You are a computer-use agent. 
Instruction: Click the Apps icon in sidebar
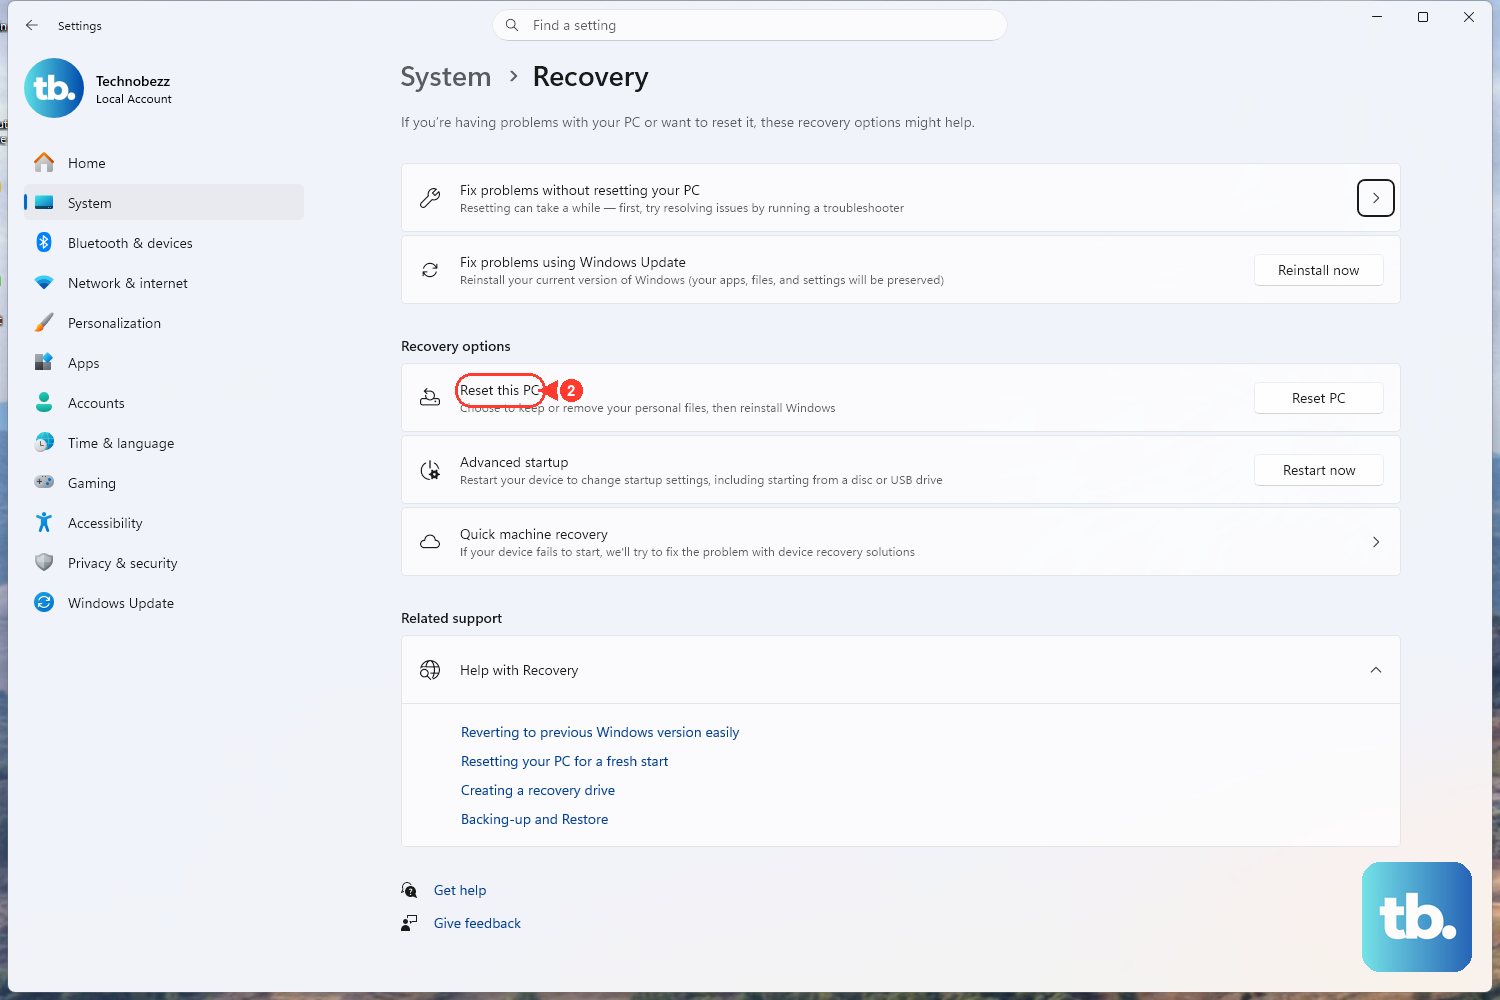click(x=44, y=362)
